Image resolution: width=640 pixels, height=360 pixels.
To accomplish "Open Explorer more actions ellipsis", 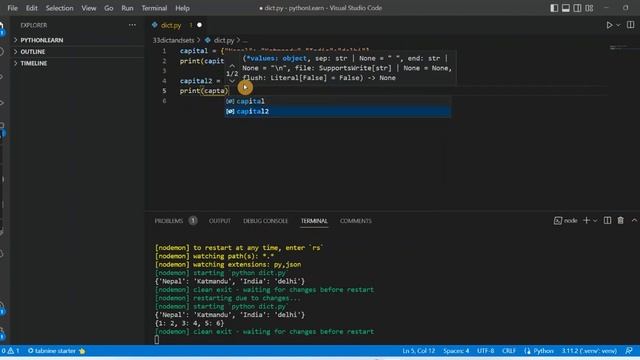I will click(x=132, y=25).
